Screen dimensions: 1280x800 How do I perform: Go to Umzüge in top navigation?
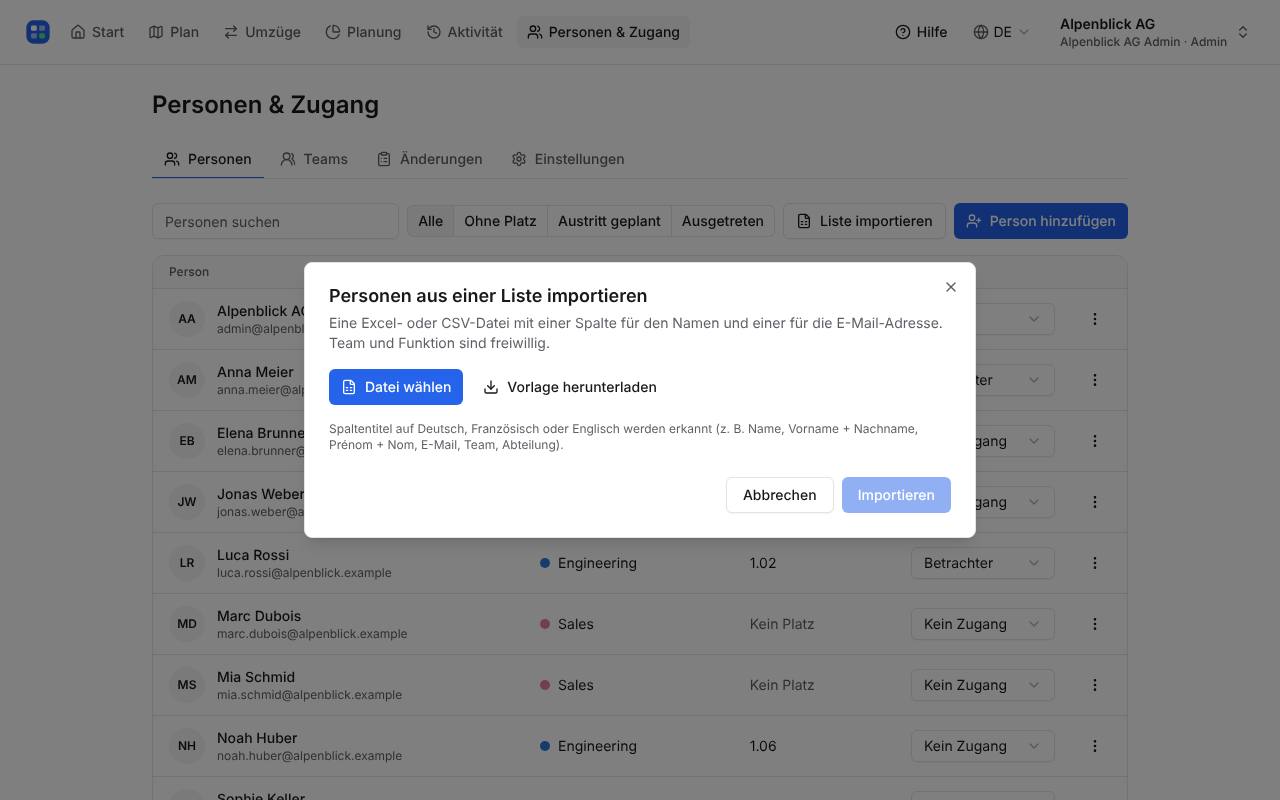click(x=262, y=32)
